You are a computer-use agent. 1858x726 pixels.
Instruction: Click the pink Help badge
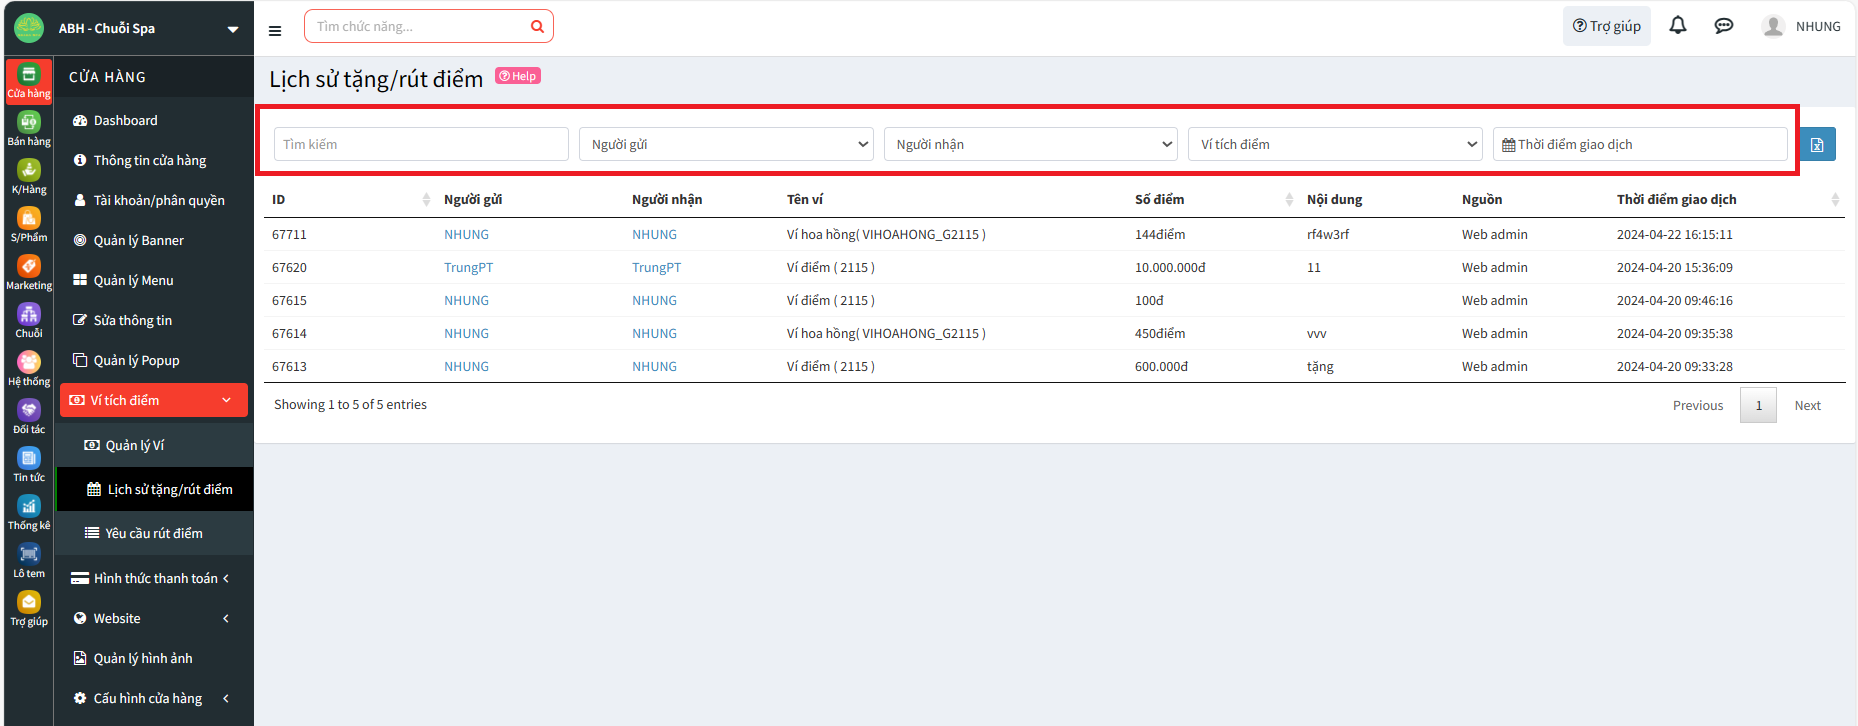coord(518,76)
